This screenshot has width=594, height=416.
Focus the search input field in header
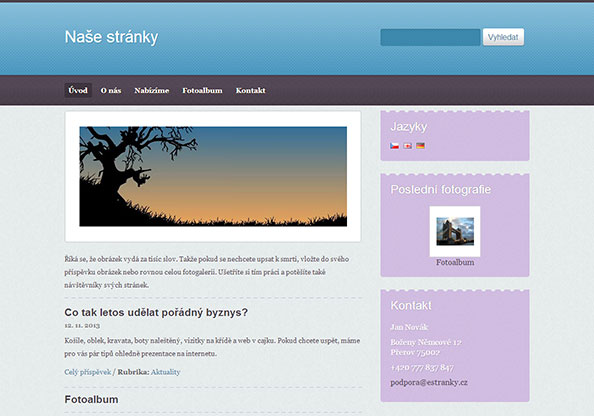click(x=430, y=37)
